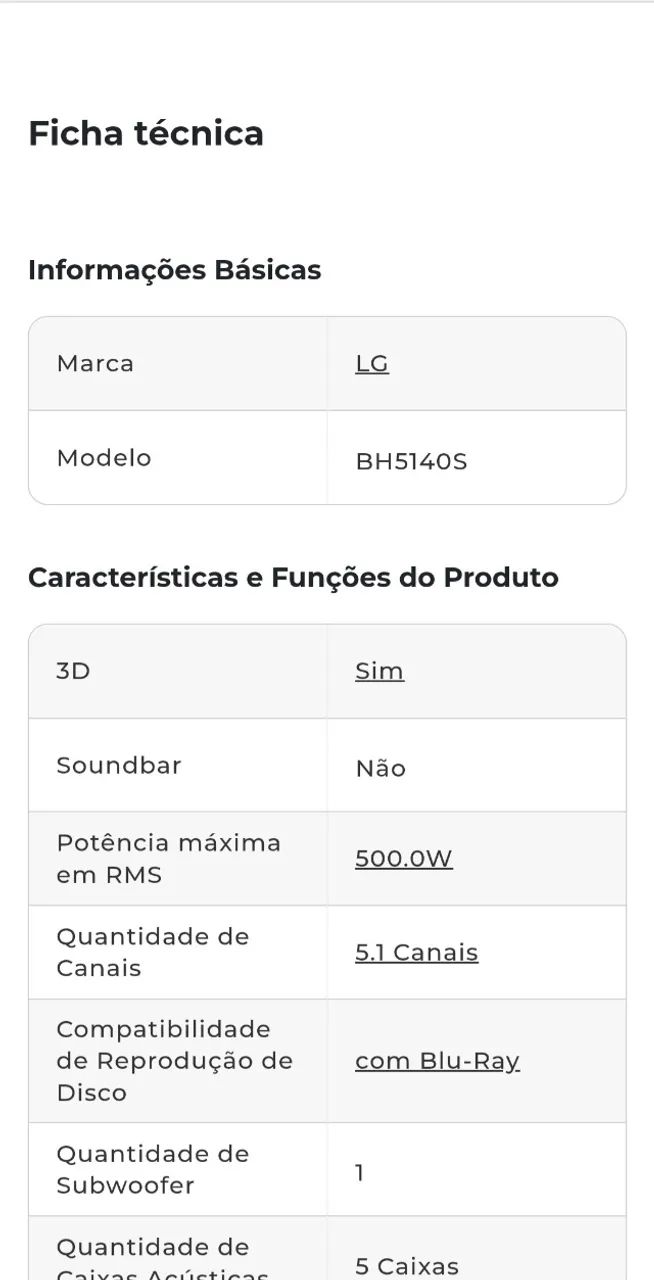Select the Modelo row label
This screenshot has height=1280, width=654.
(104, 458)
